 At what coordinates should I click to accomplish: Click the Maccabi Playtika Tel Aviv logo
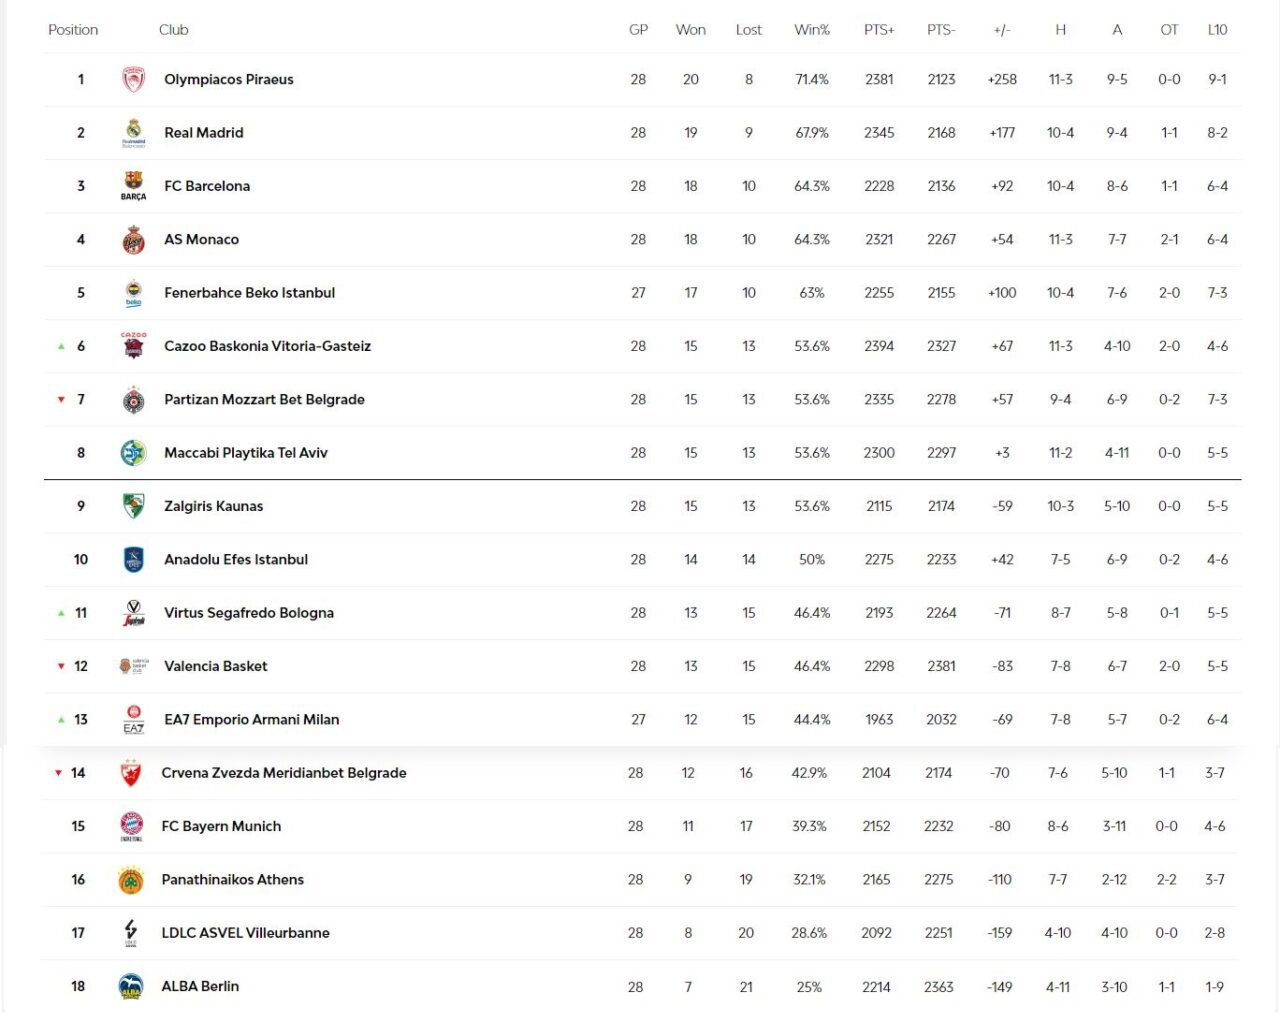pyautogui.click(x=133, y=453)
